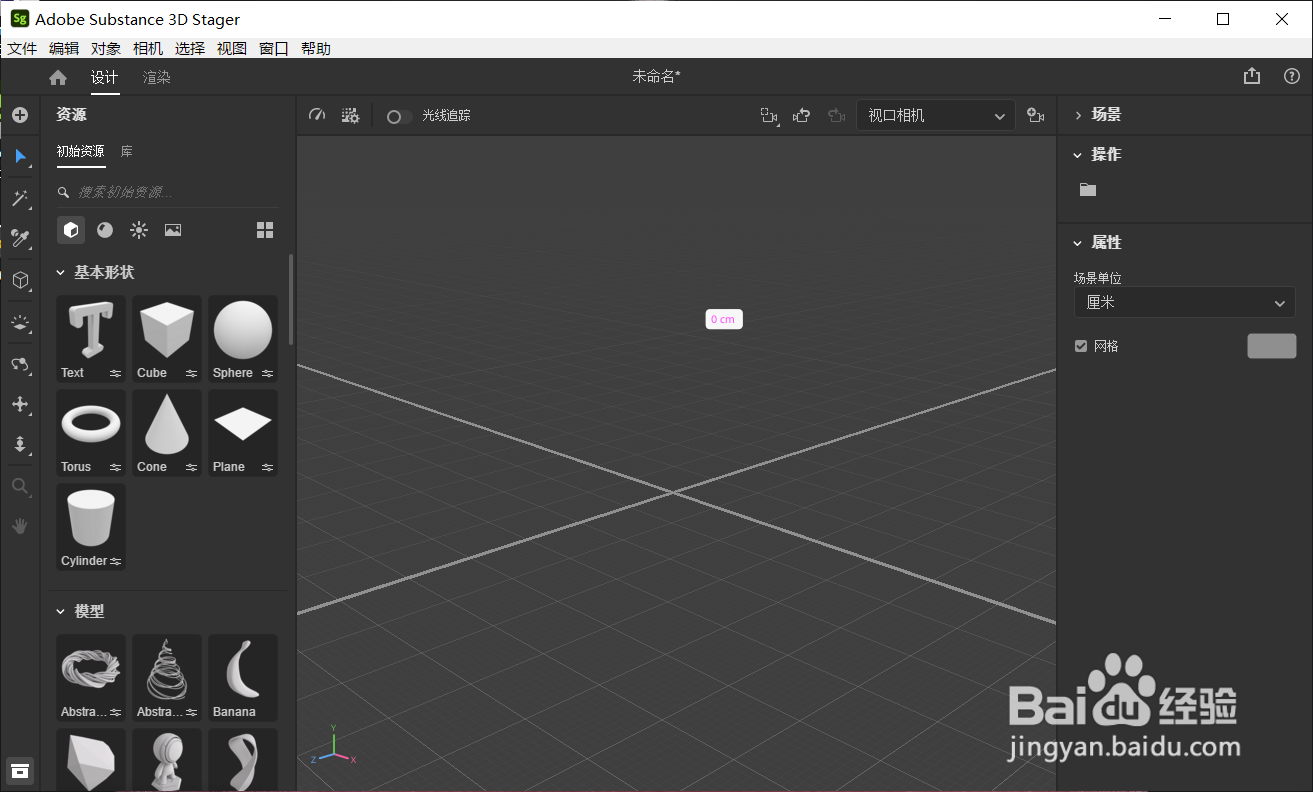Activate the environment lighting tool

pos(20,322)
